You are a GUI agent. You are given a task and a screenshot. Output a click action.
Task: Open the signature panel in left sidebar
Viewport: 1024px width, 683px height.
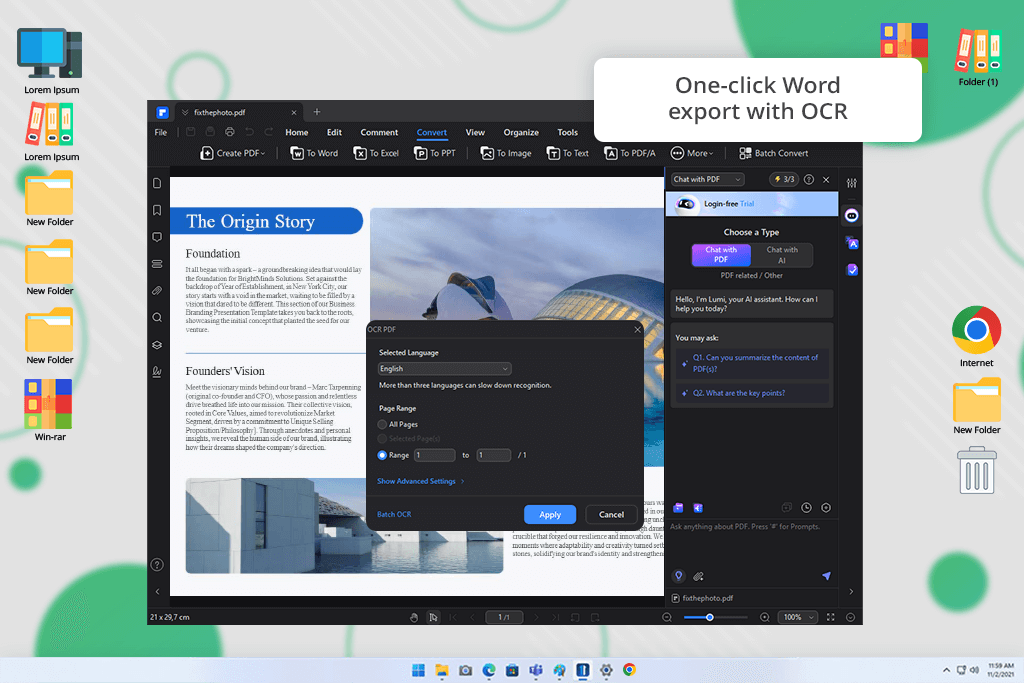tap(157, 372)
